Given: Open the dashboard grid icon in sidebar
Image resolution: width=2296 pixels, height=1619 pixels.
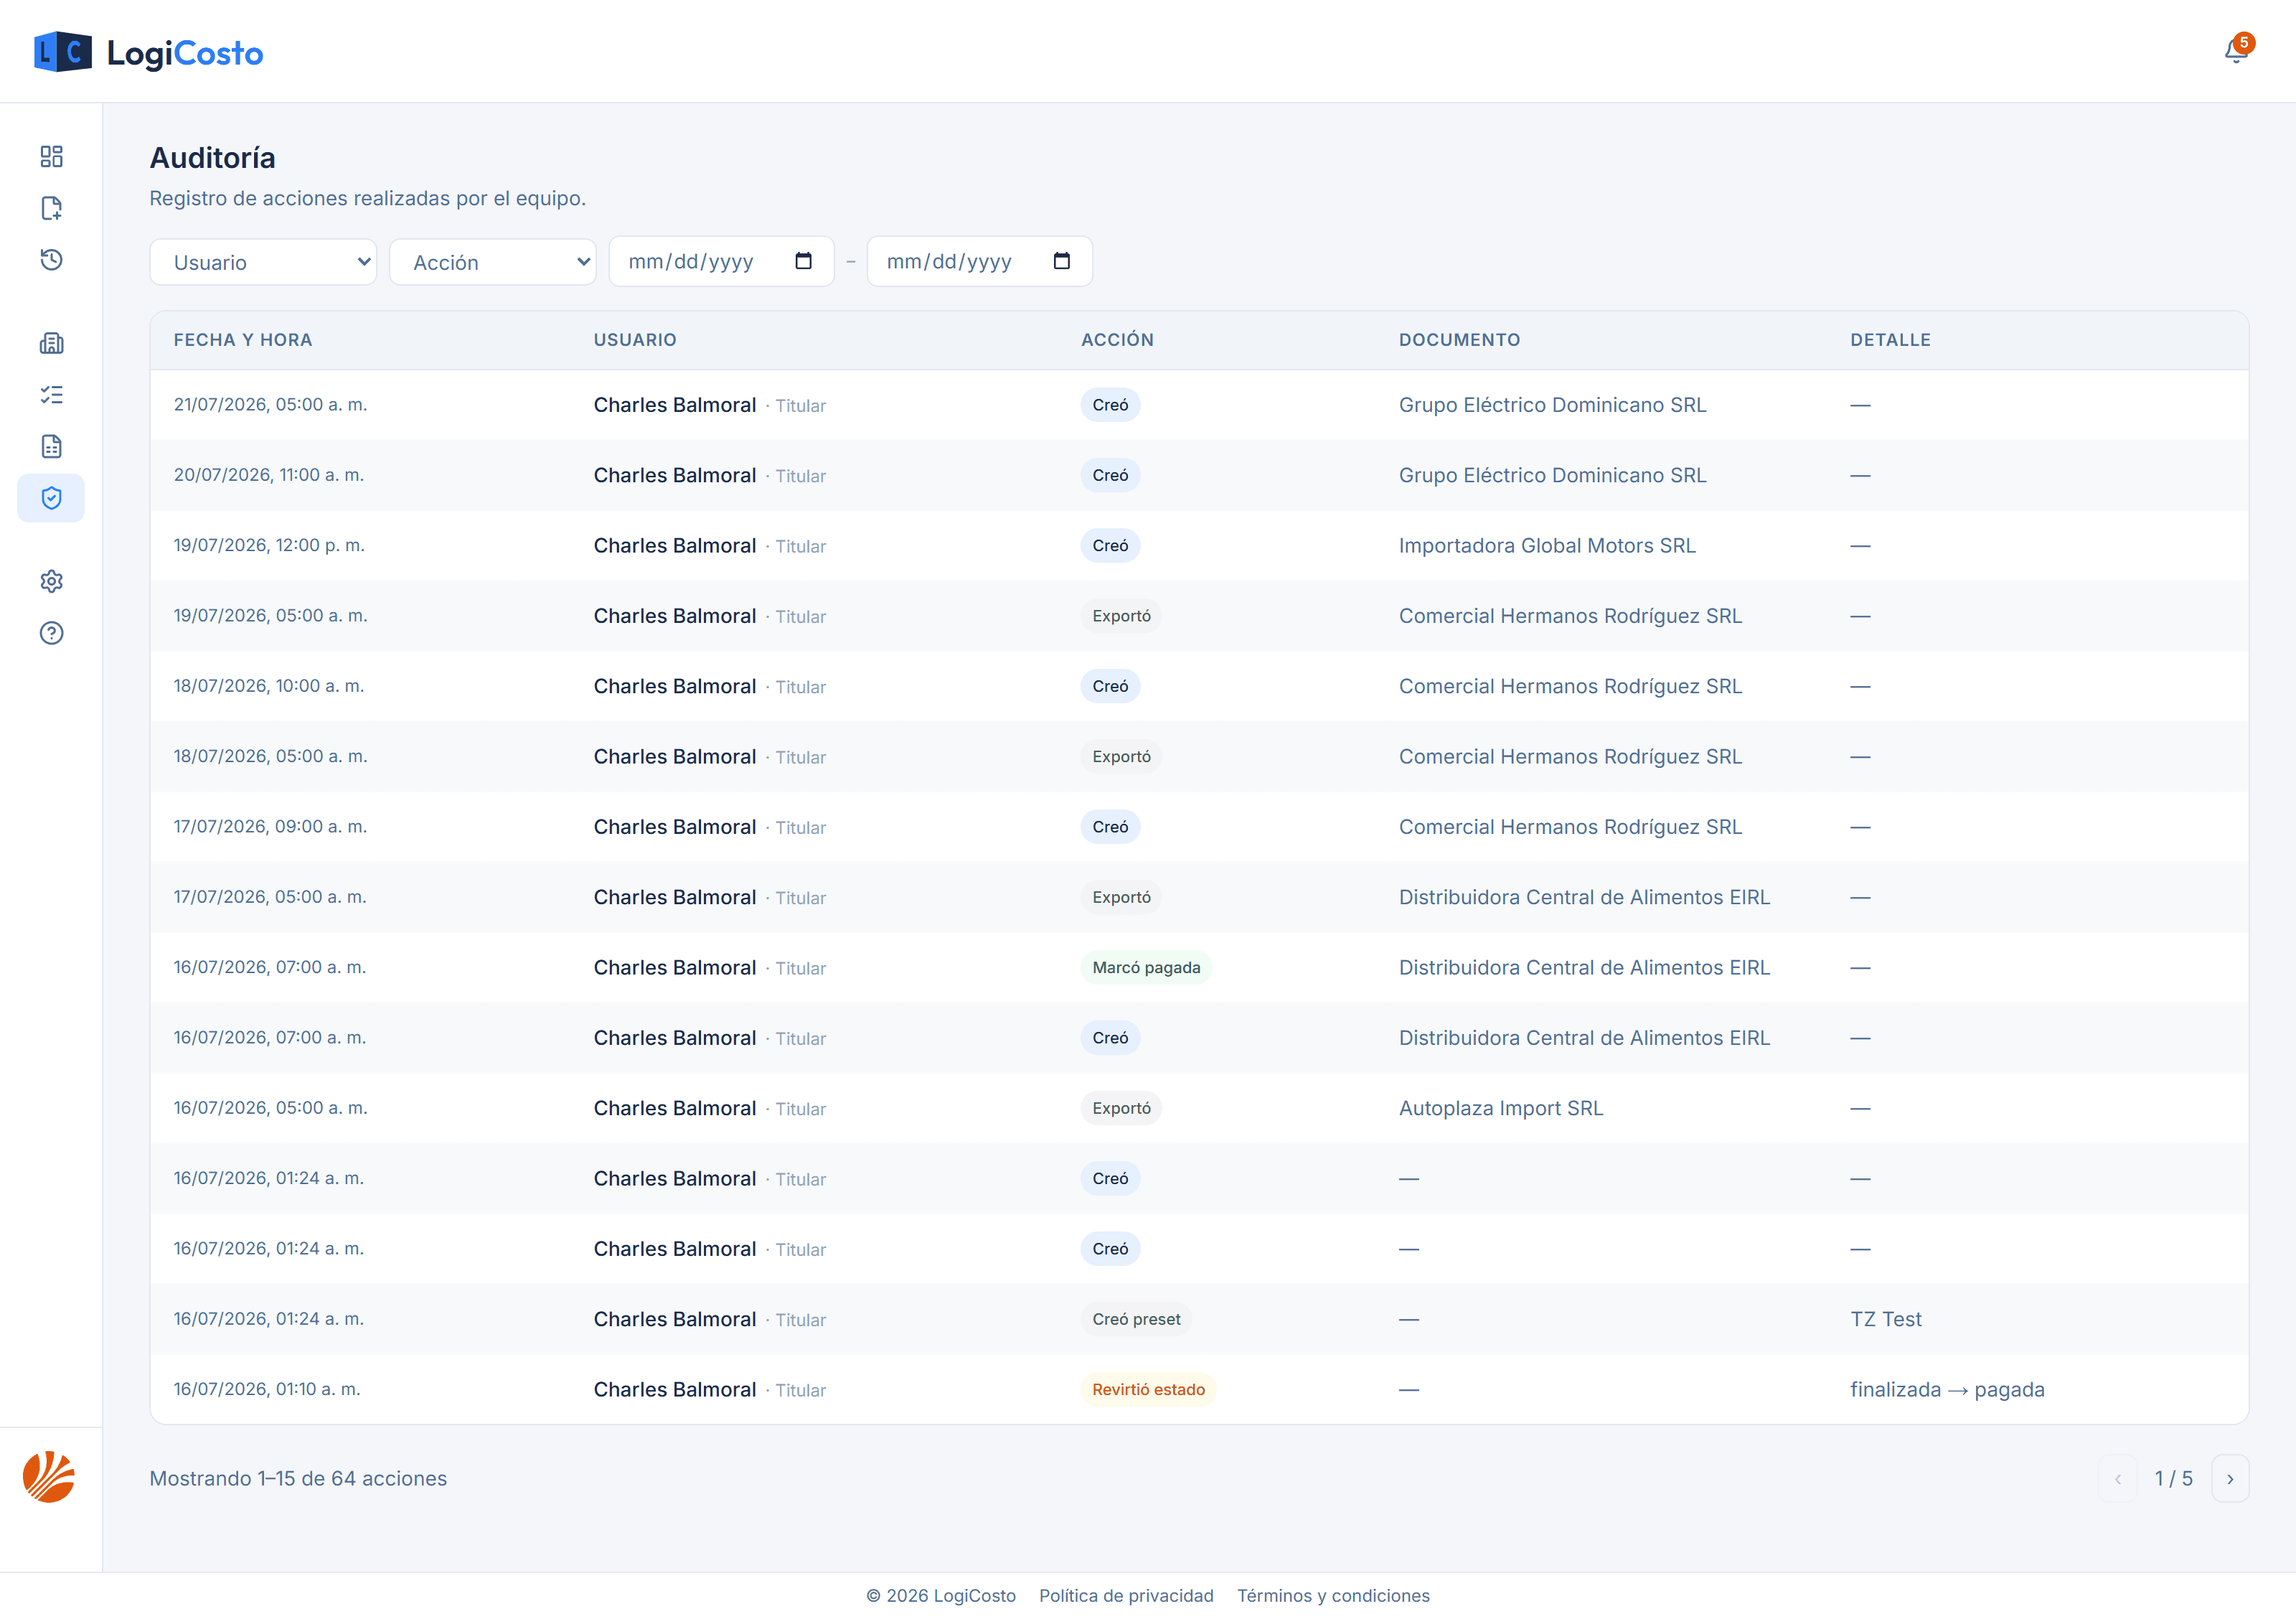Looking at the screenshot, I should coord(51,156).
